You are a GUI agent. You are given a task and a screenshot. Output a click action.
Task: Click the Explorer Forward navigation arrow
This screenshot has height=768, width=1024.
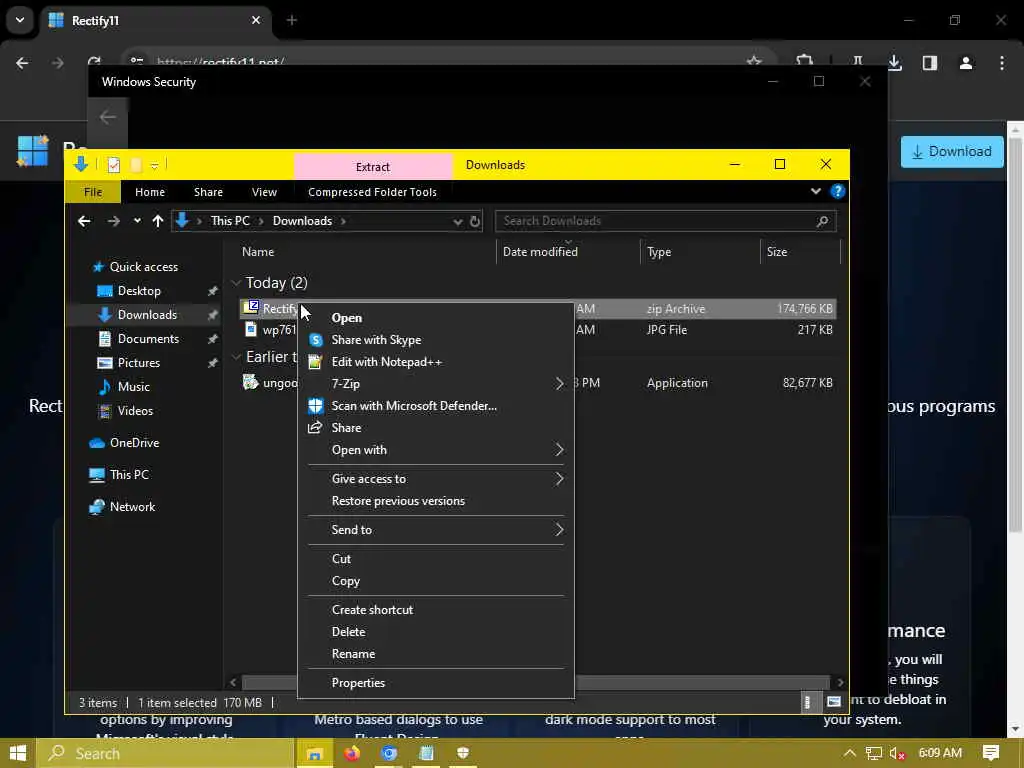114,221
